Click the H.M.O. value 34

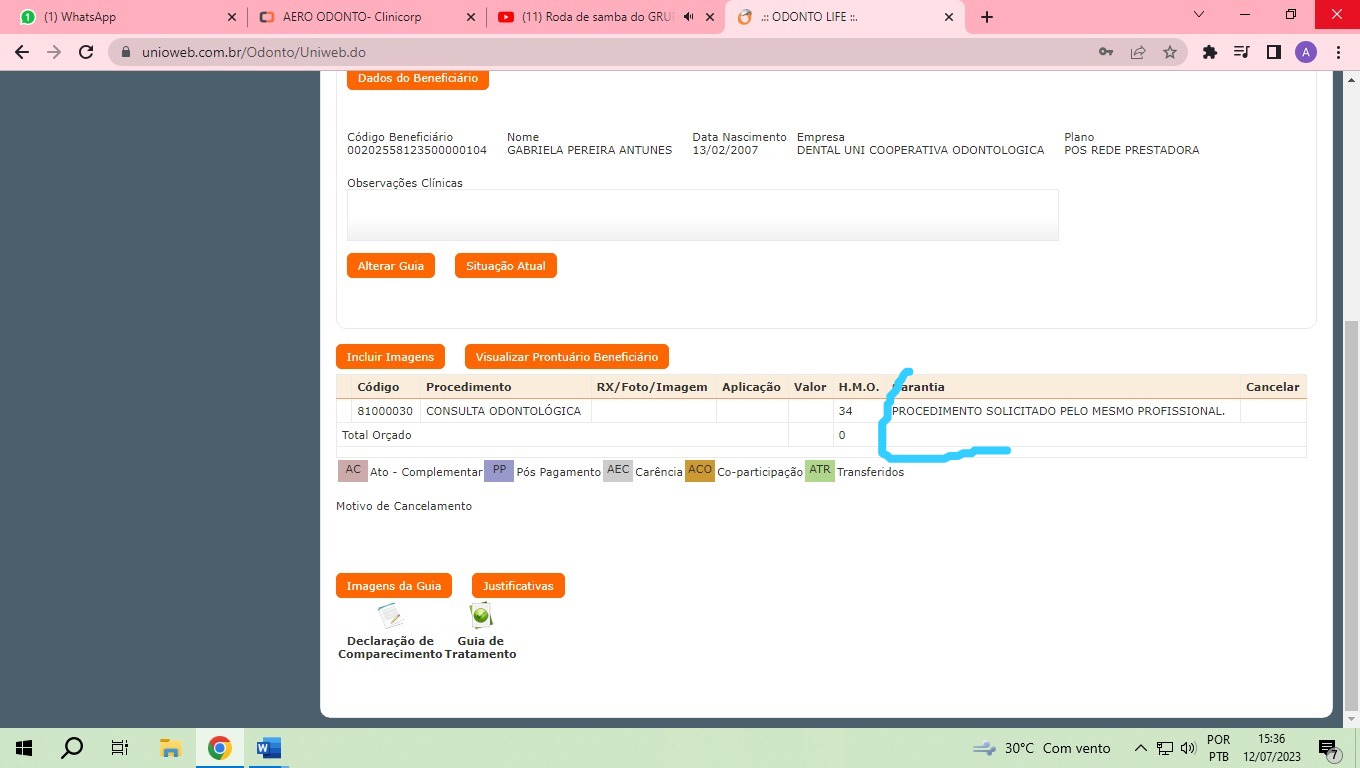coord(846,411)
